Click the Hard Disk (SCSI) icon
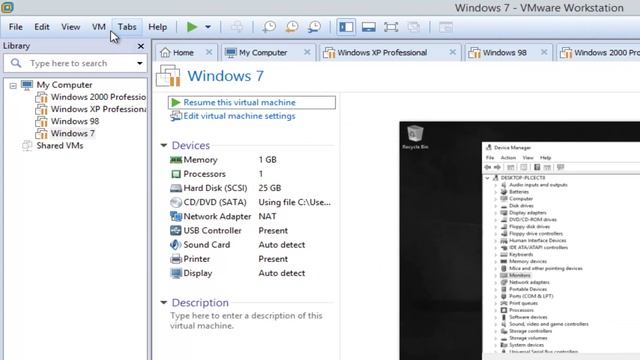This screenshot has width=640, height=360. click(176, 188)
